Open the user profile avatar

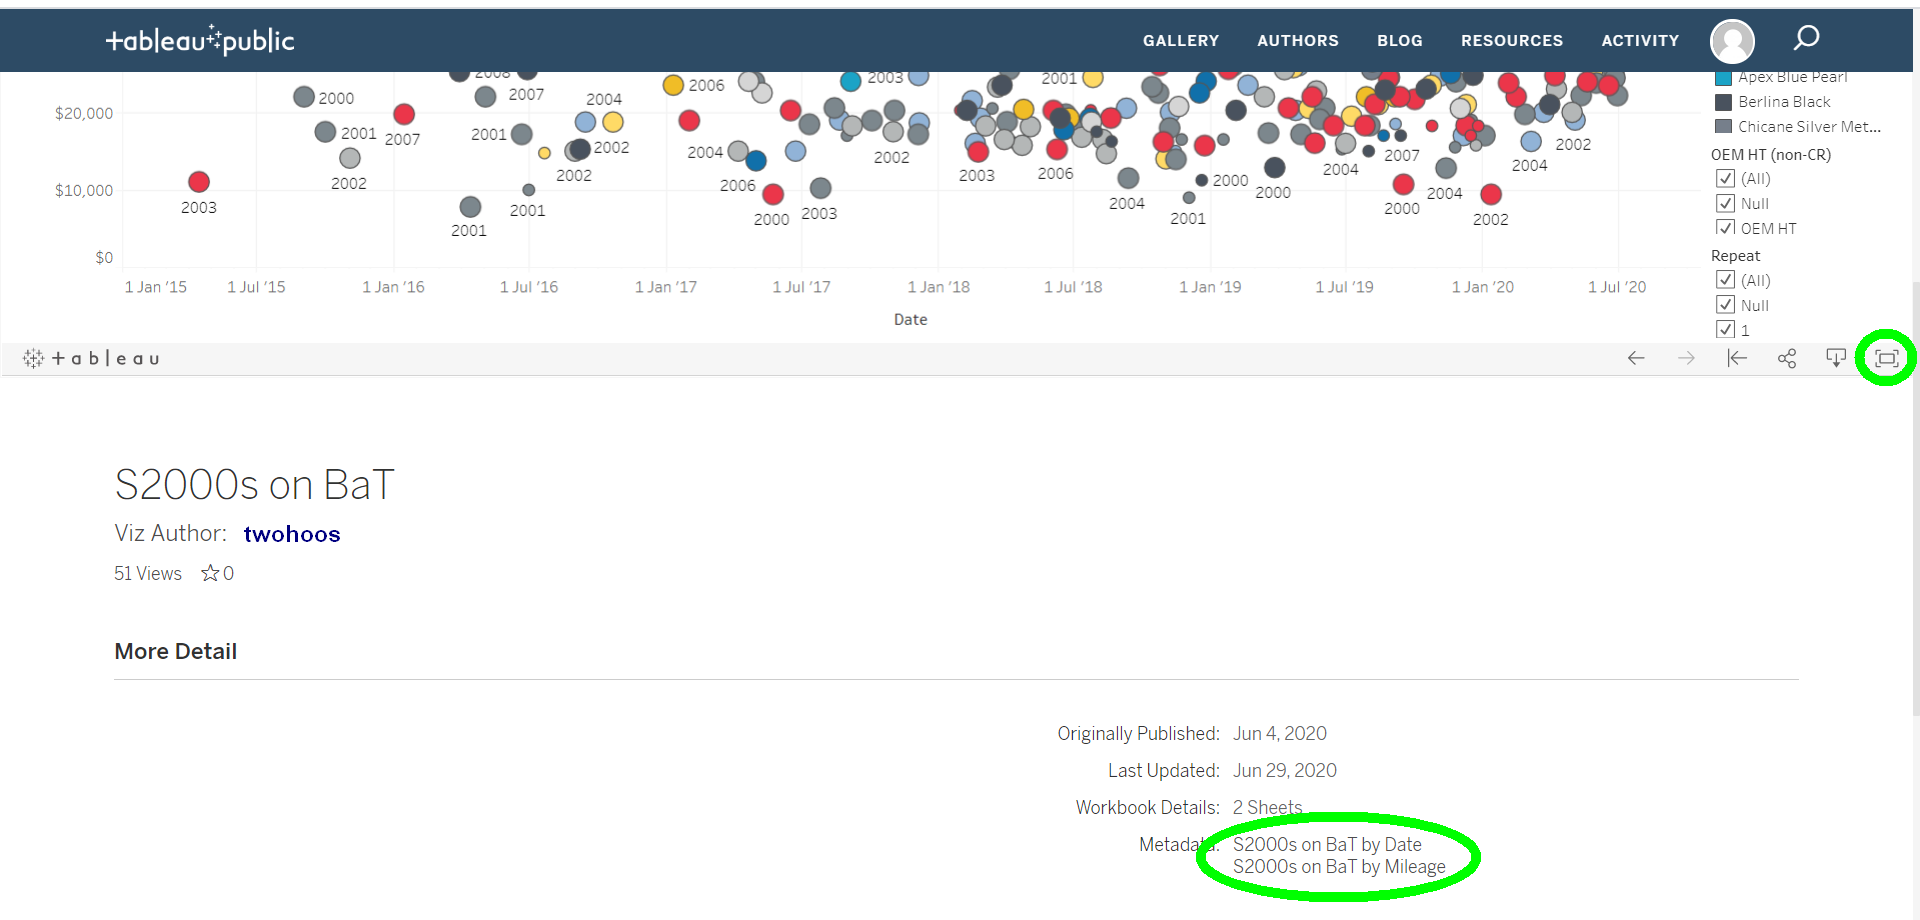[x=1732, y=41]
